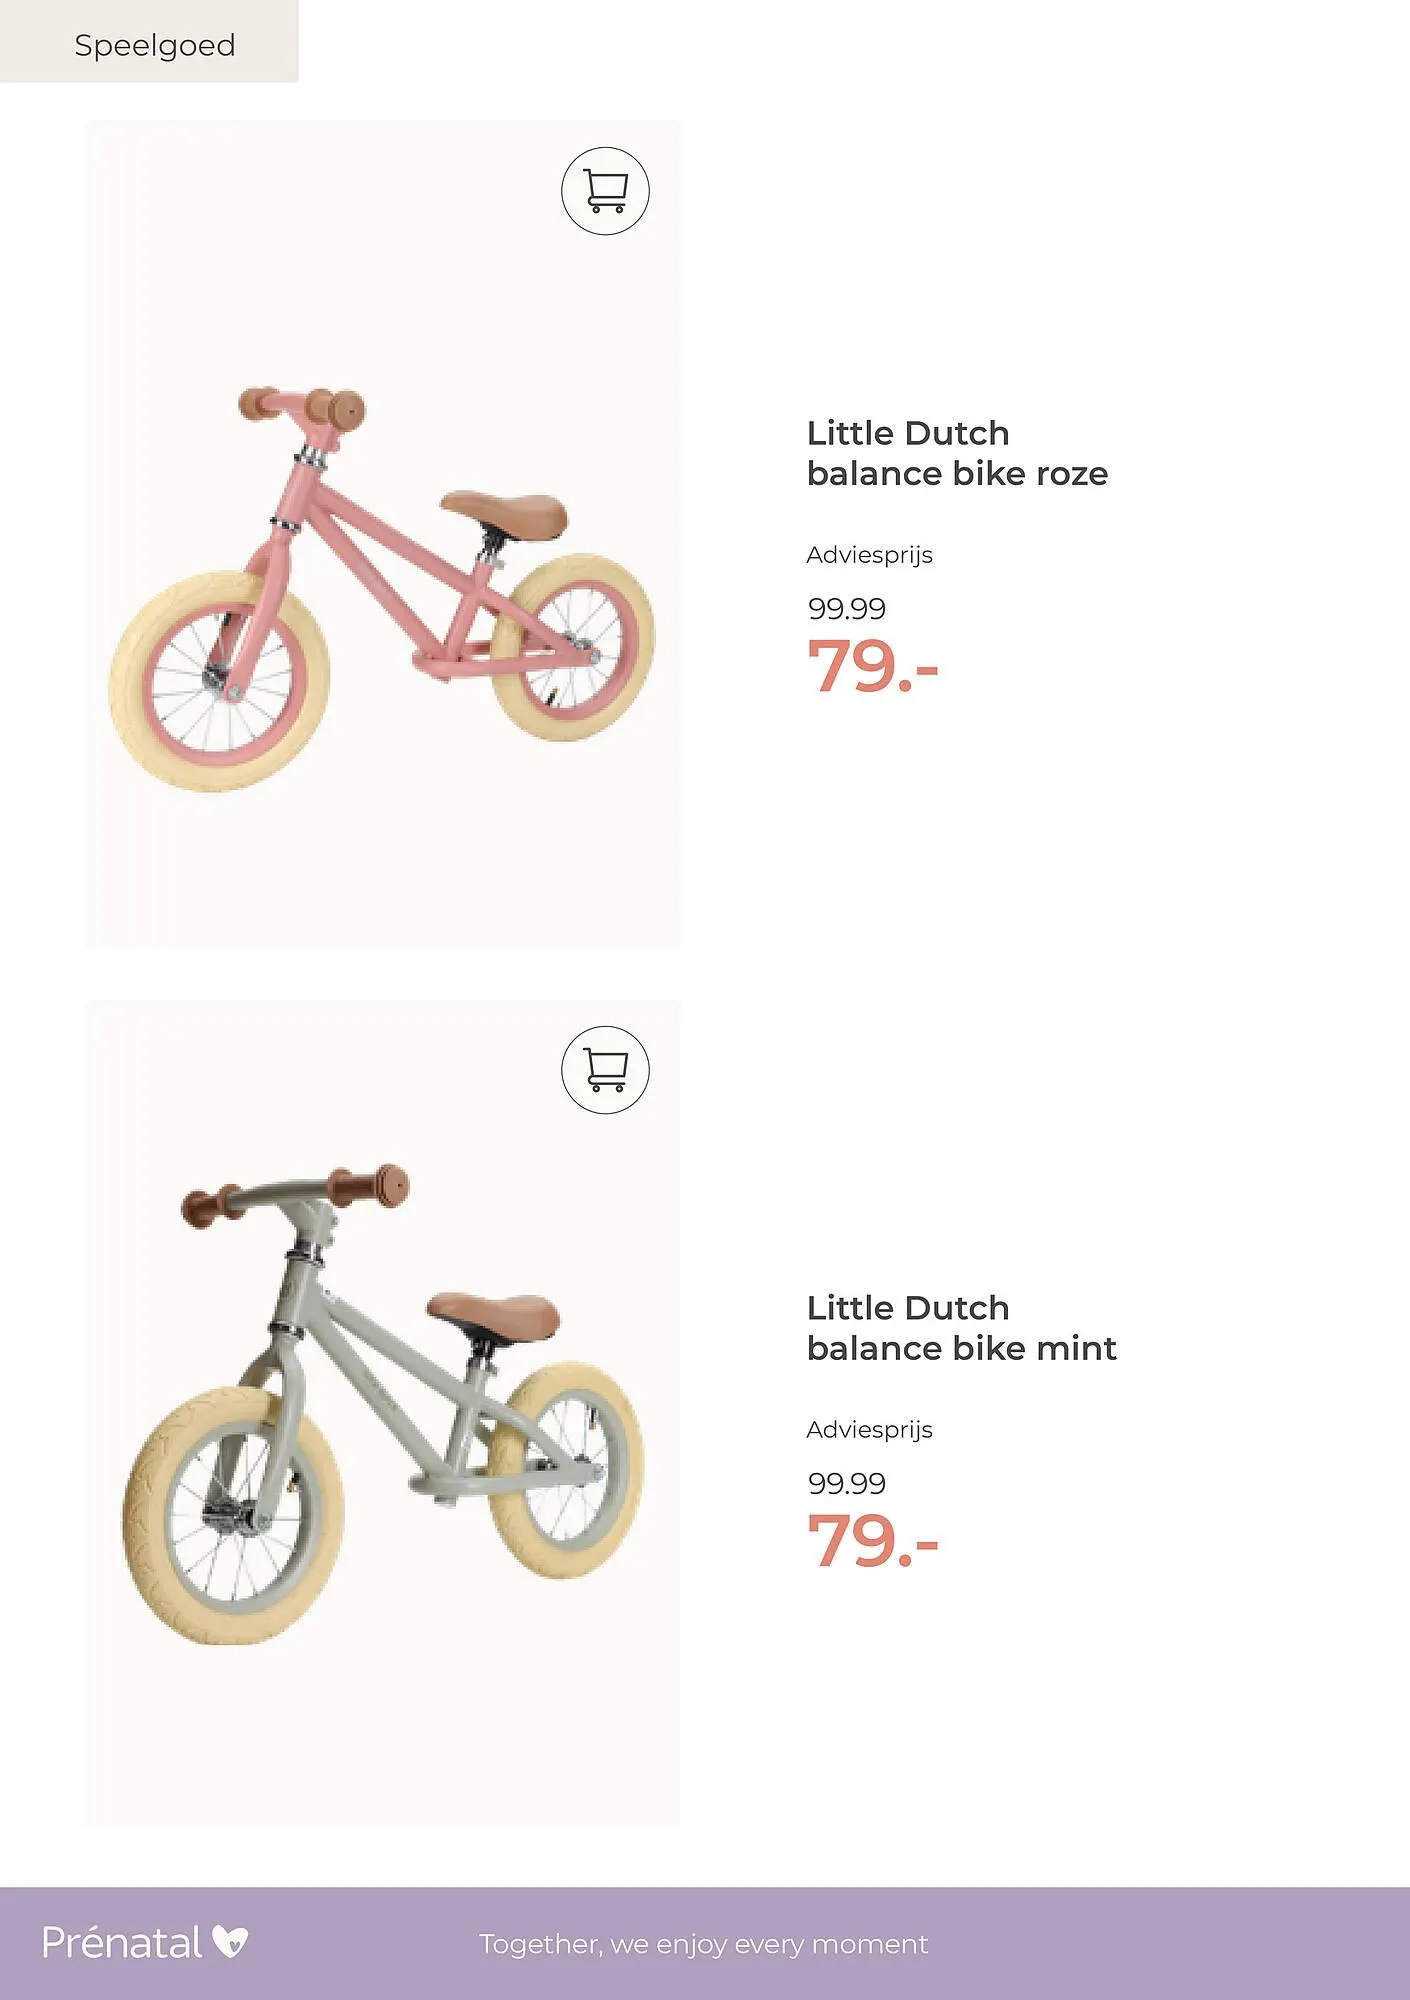1410x2000 pixels.
Task: Select the mint balance bike product image
Action: (382, 1410)
